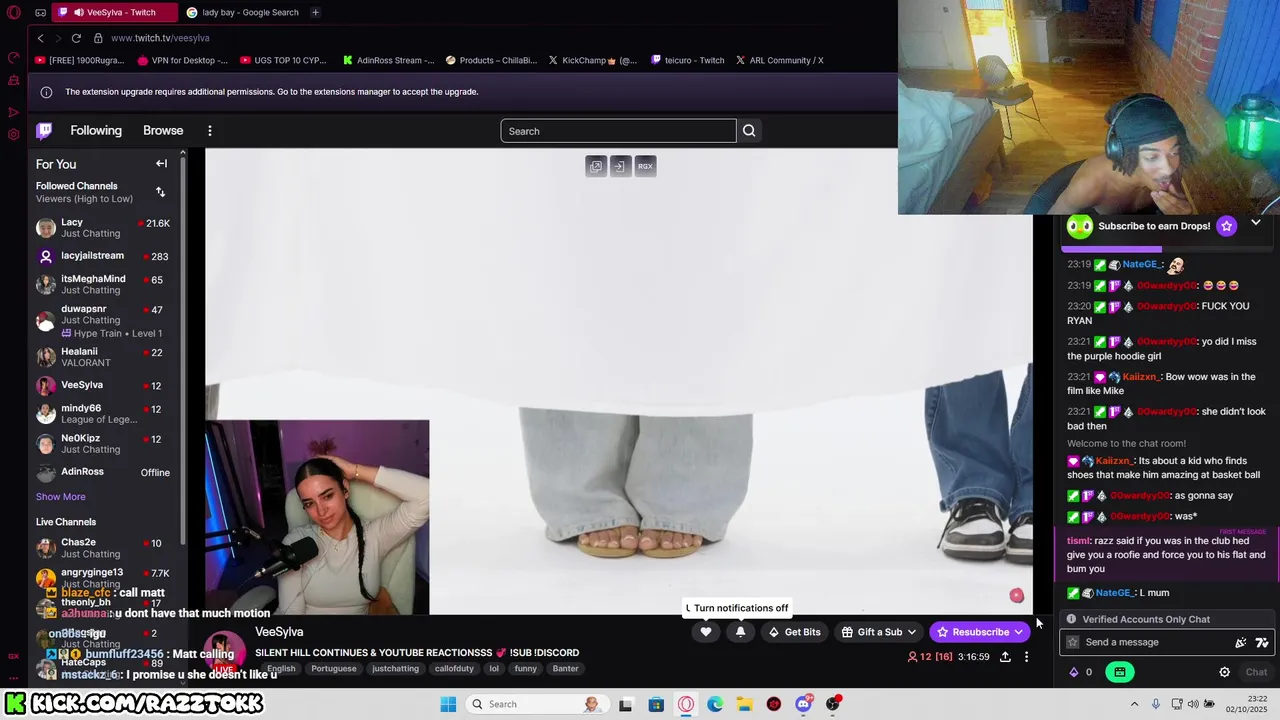The image size is (1280, 720).
Task: Click the Get Bits button
Action: [x=794, y=632]
